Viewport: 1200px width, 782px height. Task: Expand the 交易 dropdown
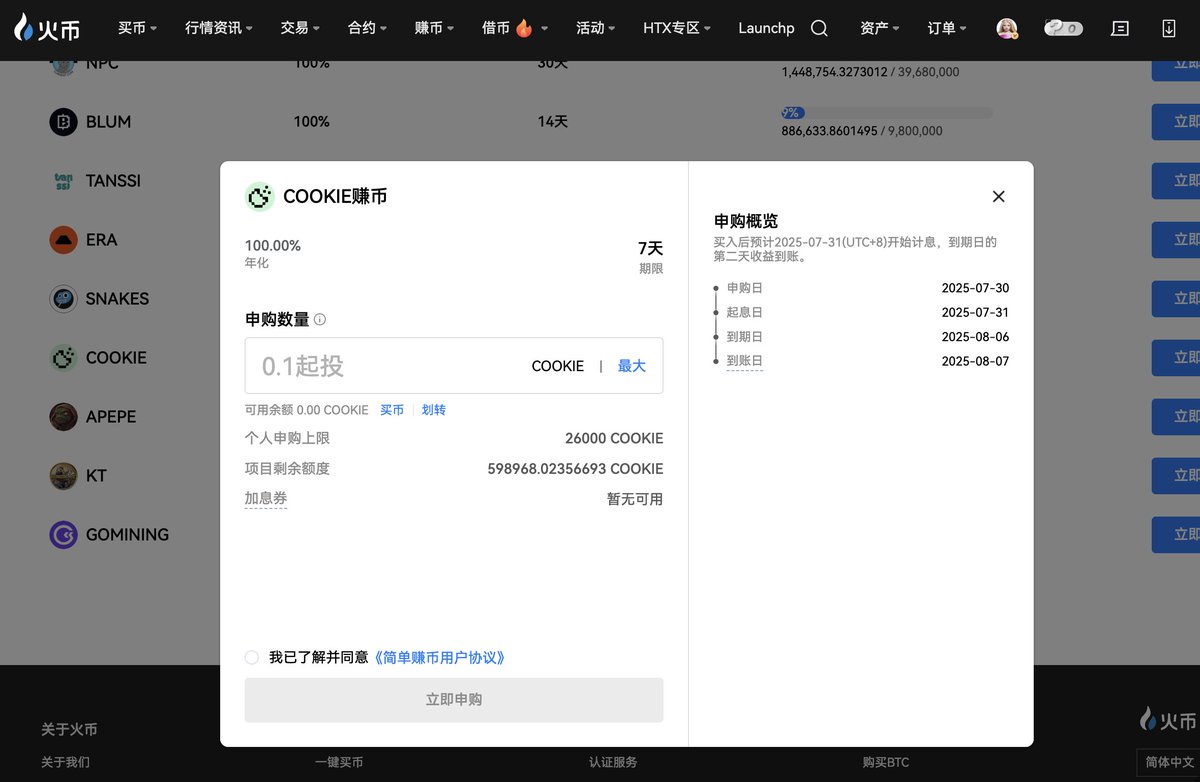[x=300, y=28]
